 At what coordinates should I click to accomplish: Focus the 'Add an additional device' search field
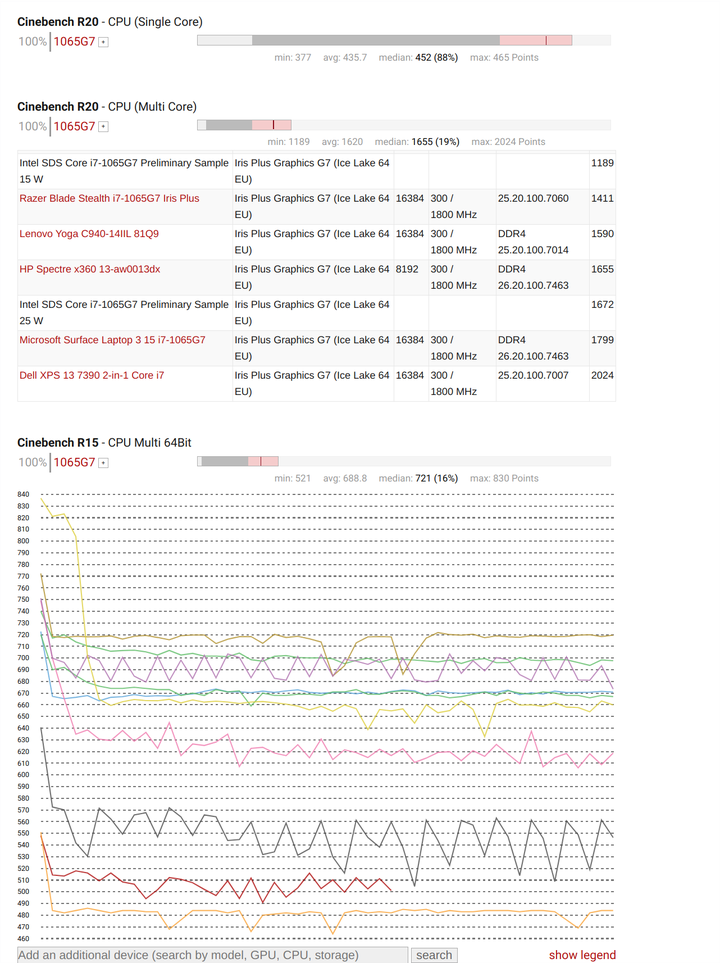coord(213,955)
